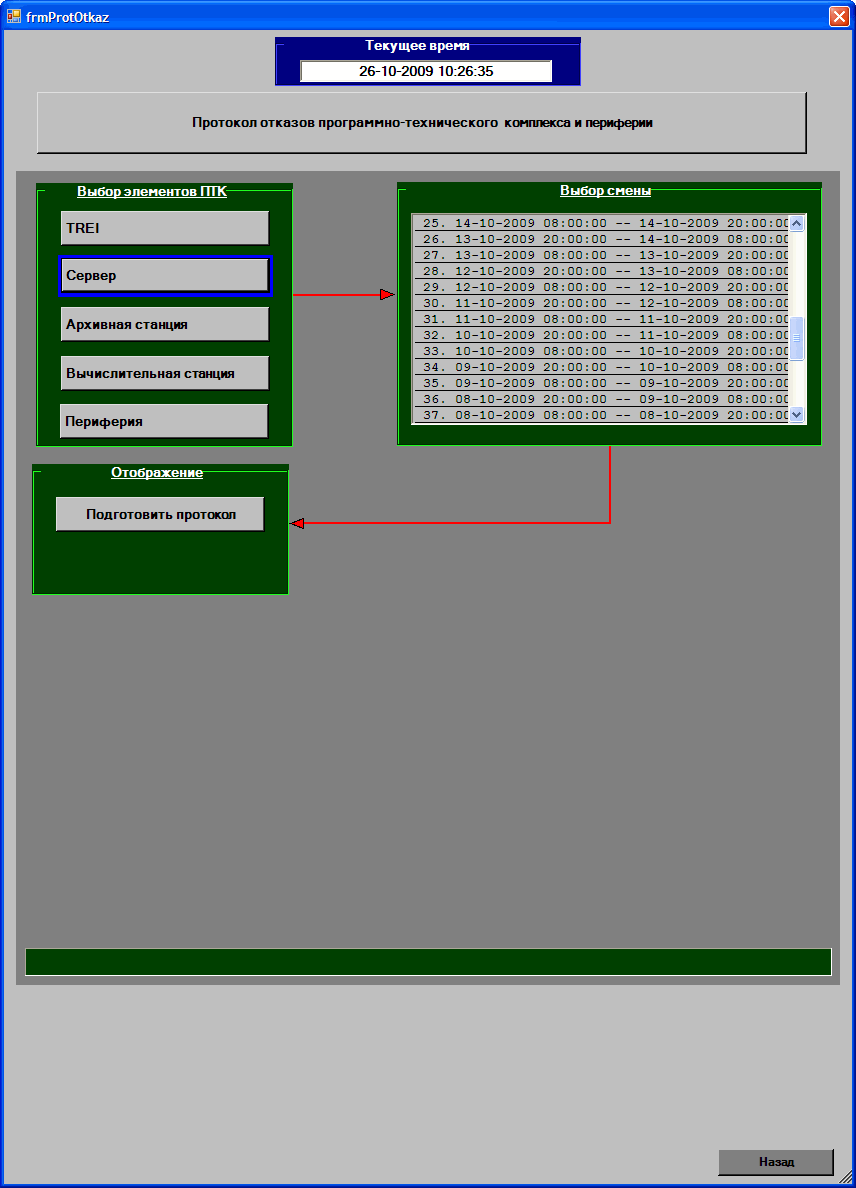Screen dimensions: 856x1188
Task: Select shift row 36. 08-10-2009 20:00:00
Action: tap(601, 399)
